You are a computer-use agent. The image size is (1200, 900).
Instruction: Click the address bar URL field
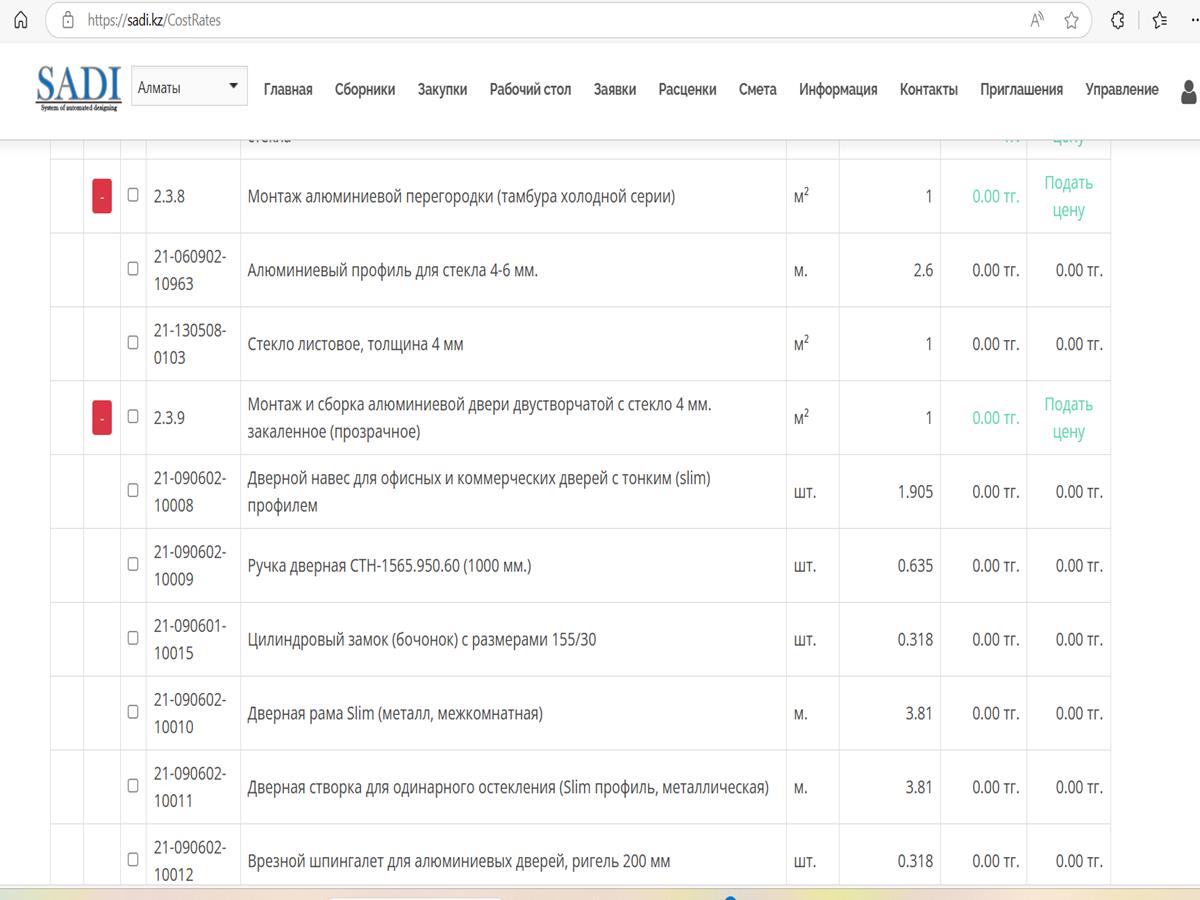coord(500,20)
